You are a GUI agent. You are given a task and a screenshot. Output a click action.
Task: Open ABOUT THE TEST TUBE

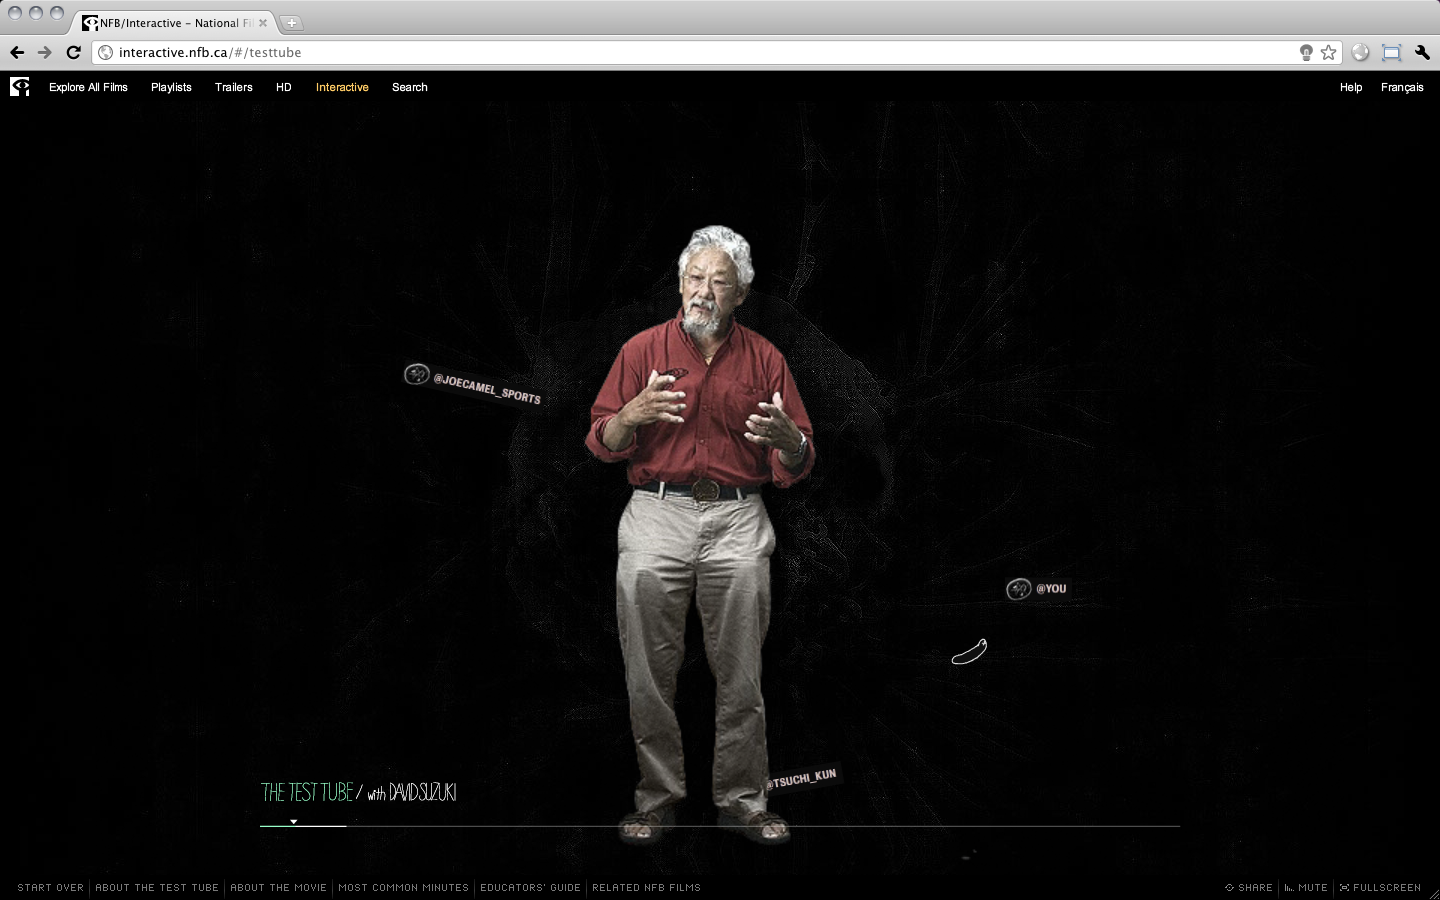(157, 887)
